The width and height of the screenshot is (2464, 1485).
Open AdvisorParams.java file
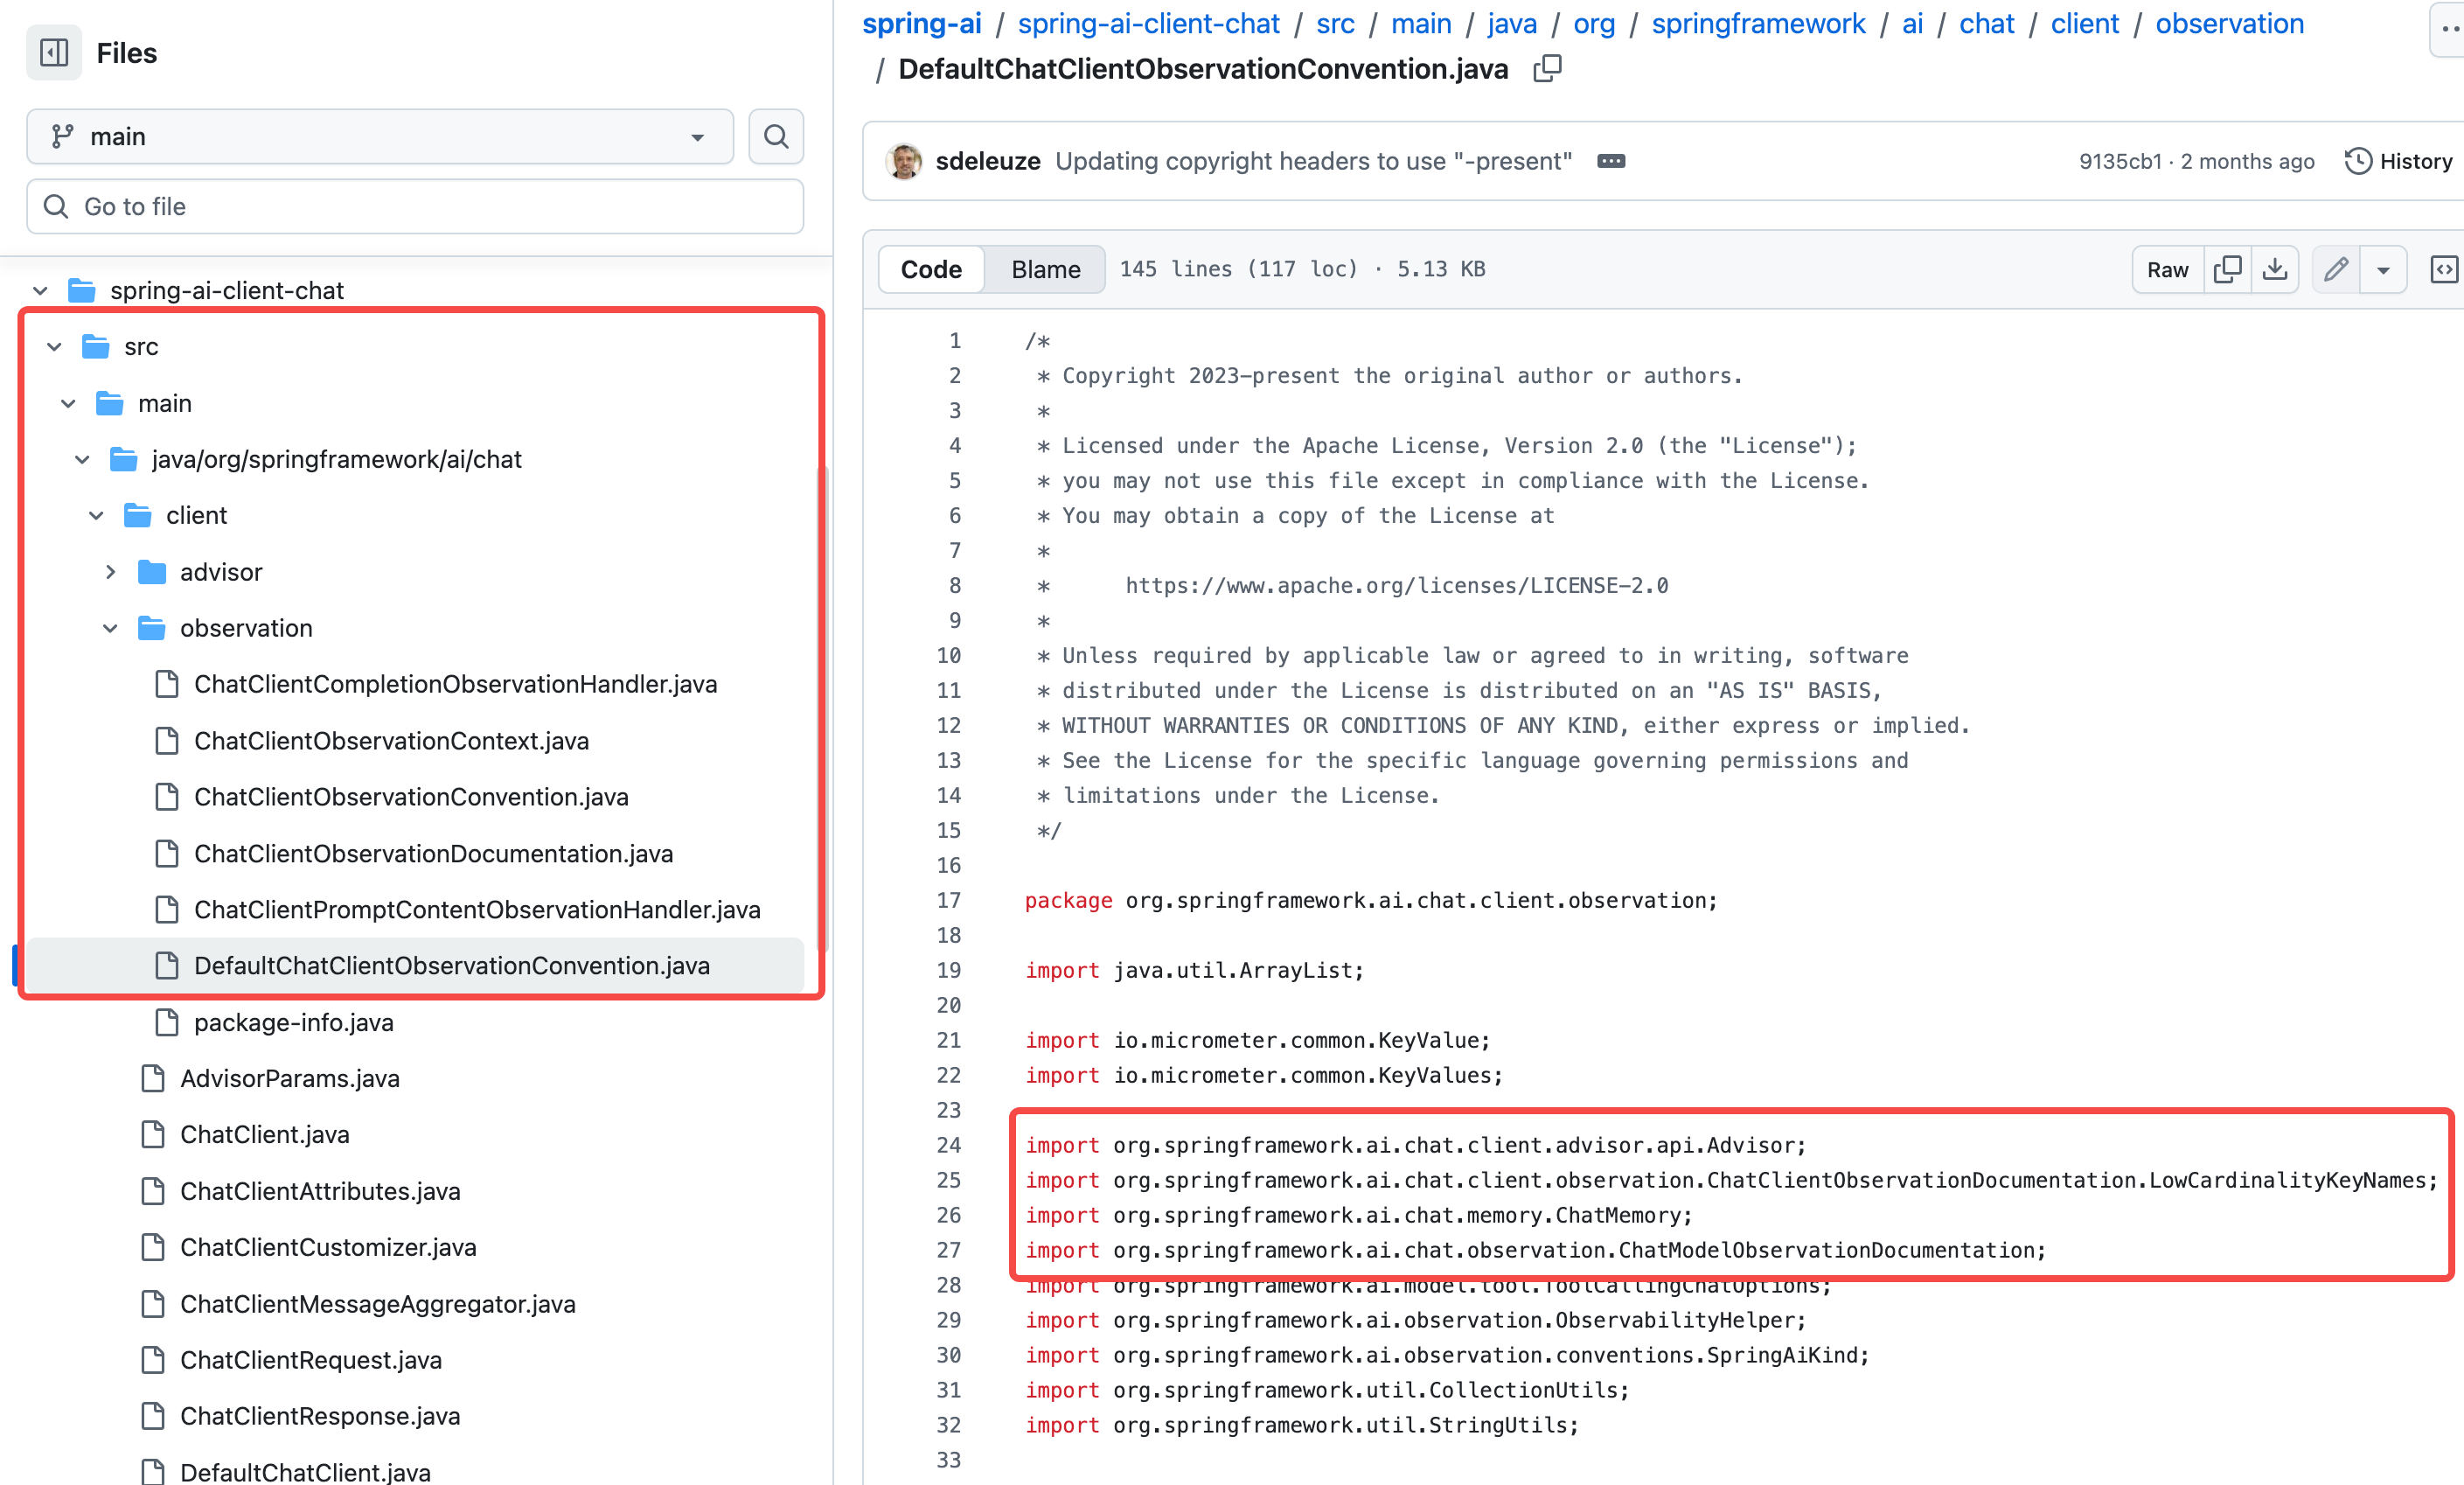click(x=290, y=1078)
